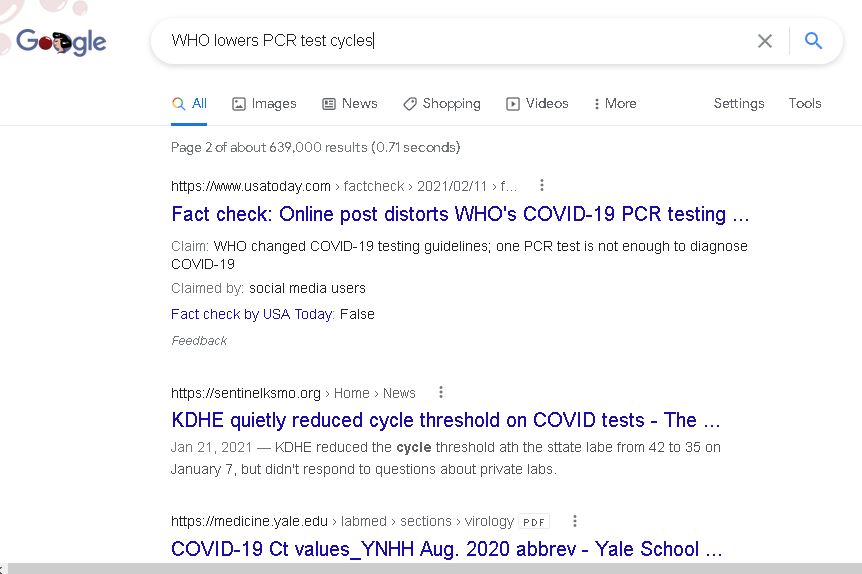Click the usatoday.com URL breadcrumb
862x574 pixels.
point(344,186)
